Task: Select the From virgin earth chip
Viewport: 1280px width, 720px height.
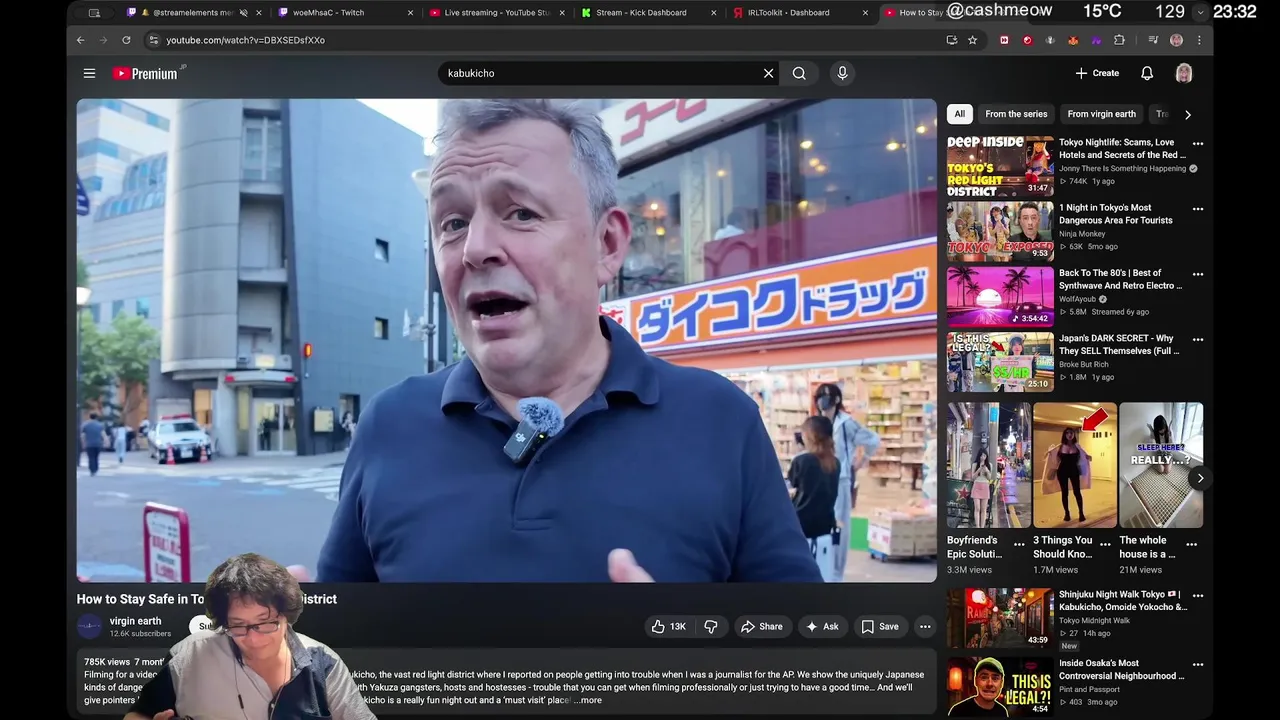Action: [x=1102, y=114]
